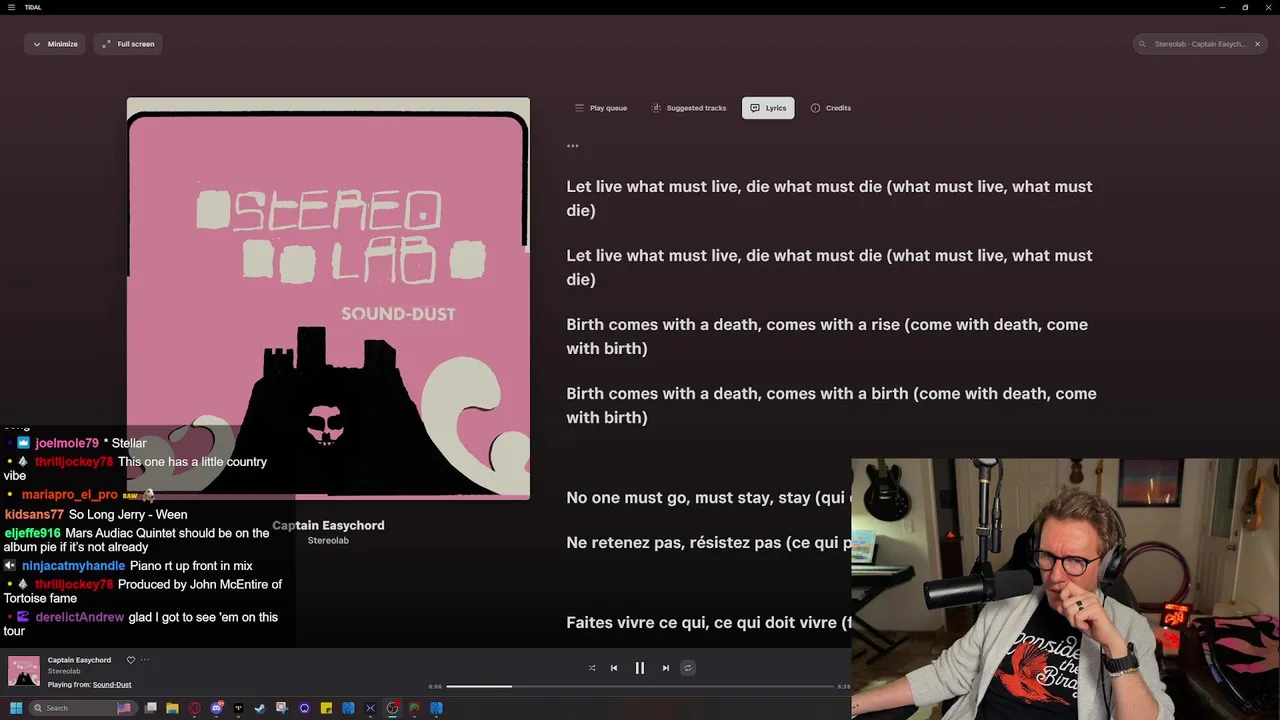Click the list icon on Play queue tab
The width and height of the screenshot is (1280, 720).
pyautogui.click(x=579, y=108)
